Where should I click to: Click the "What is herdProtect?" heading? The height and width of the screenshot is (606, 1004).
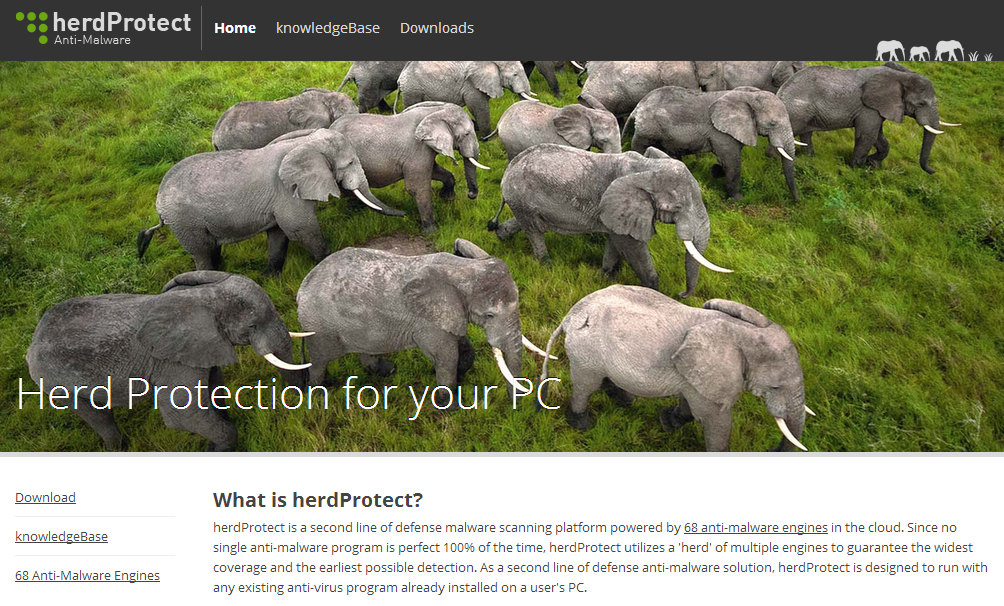coord(318,500)
